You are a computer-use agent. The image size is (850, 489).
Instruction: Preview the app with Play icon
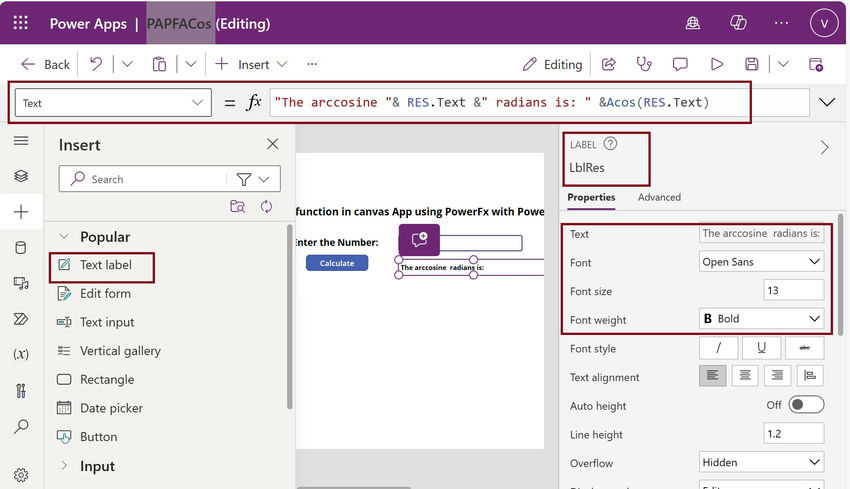(717, 64)
